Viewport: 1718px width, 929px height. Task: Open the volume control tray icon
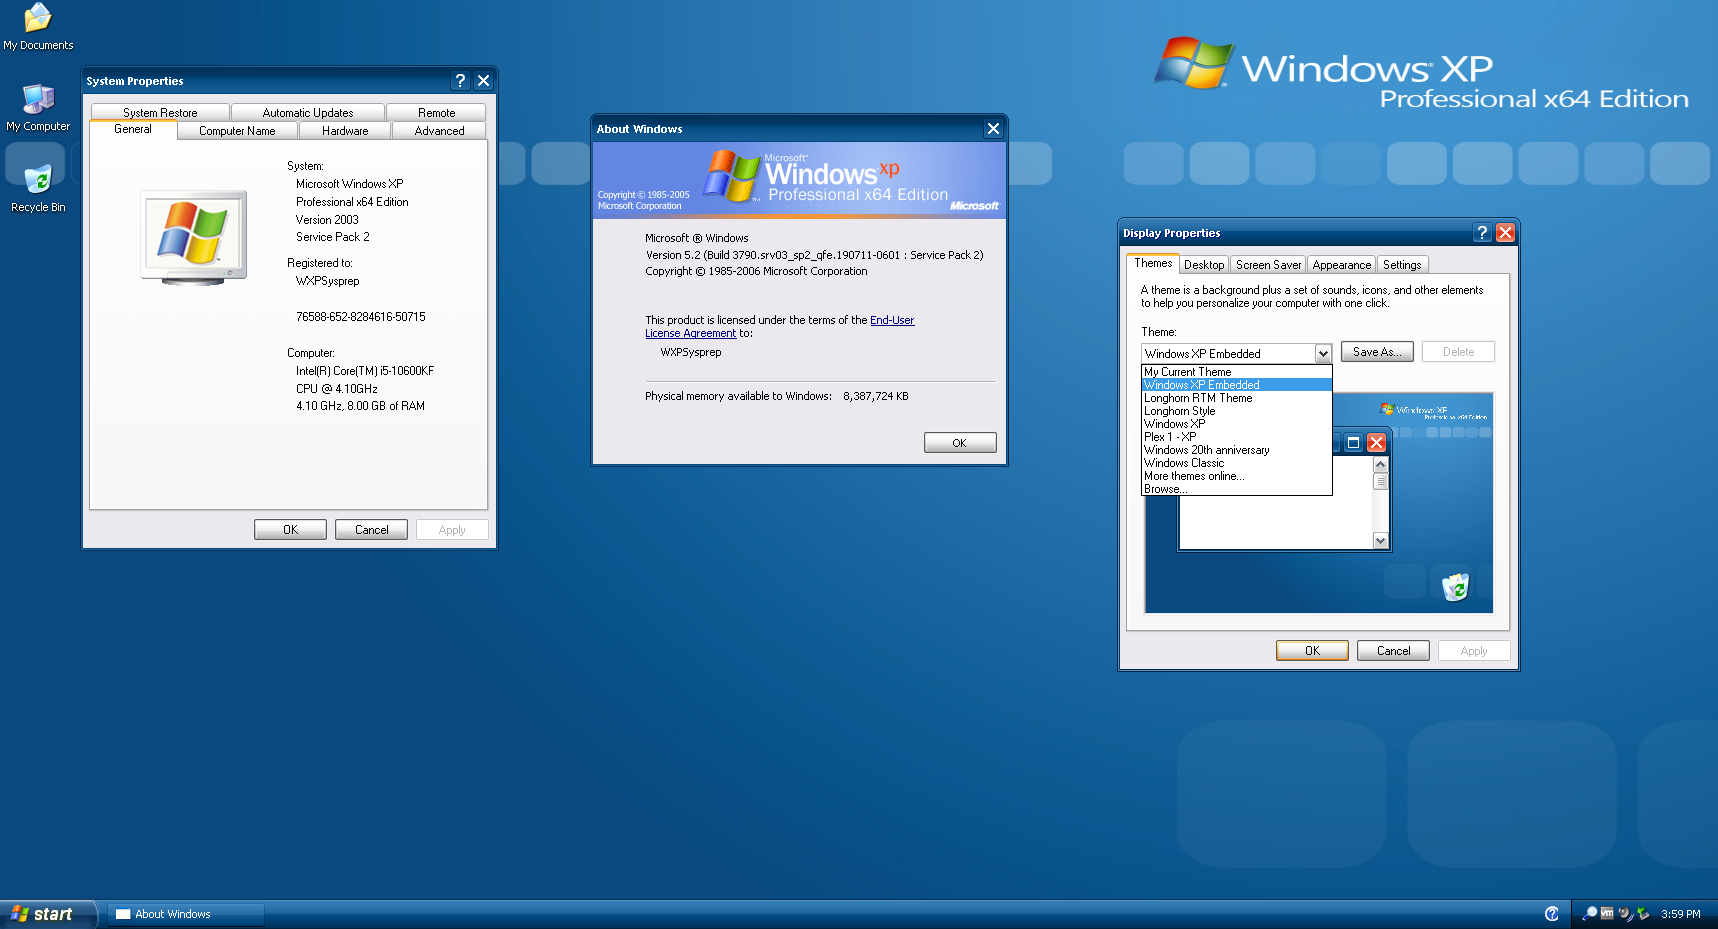[x=1623, y=913]
